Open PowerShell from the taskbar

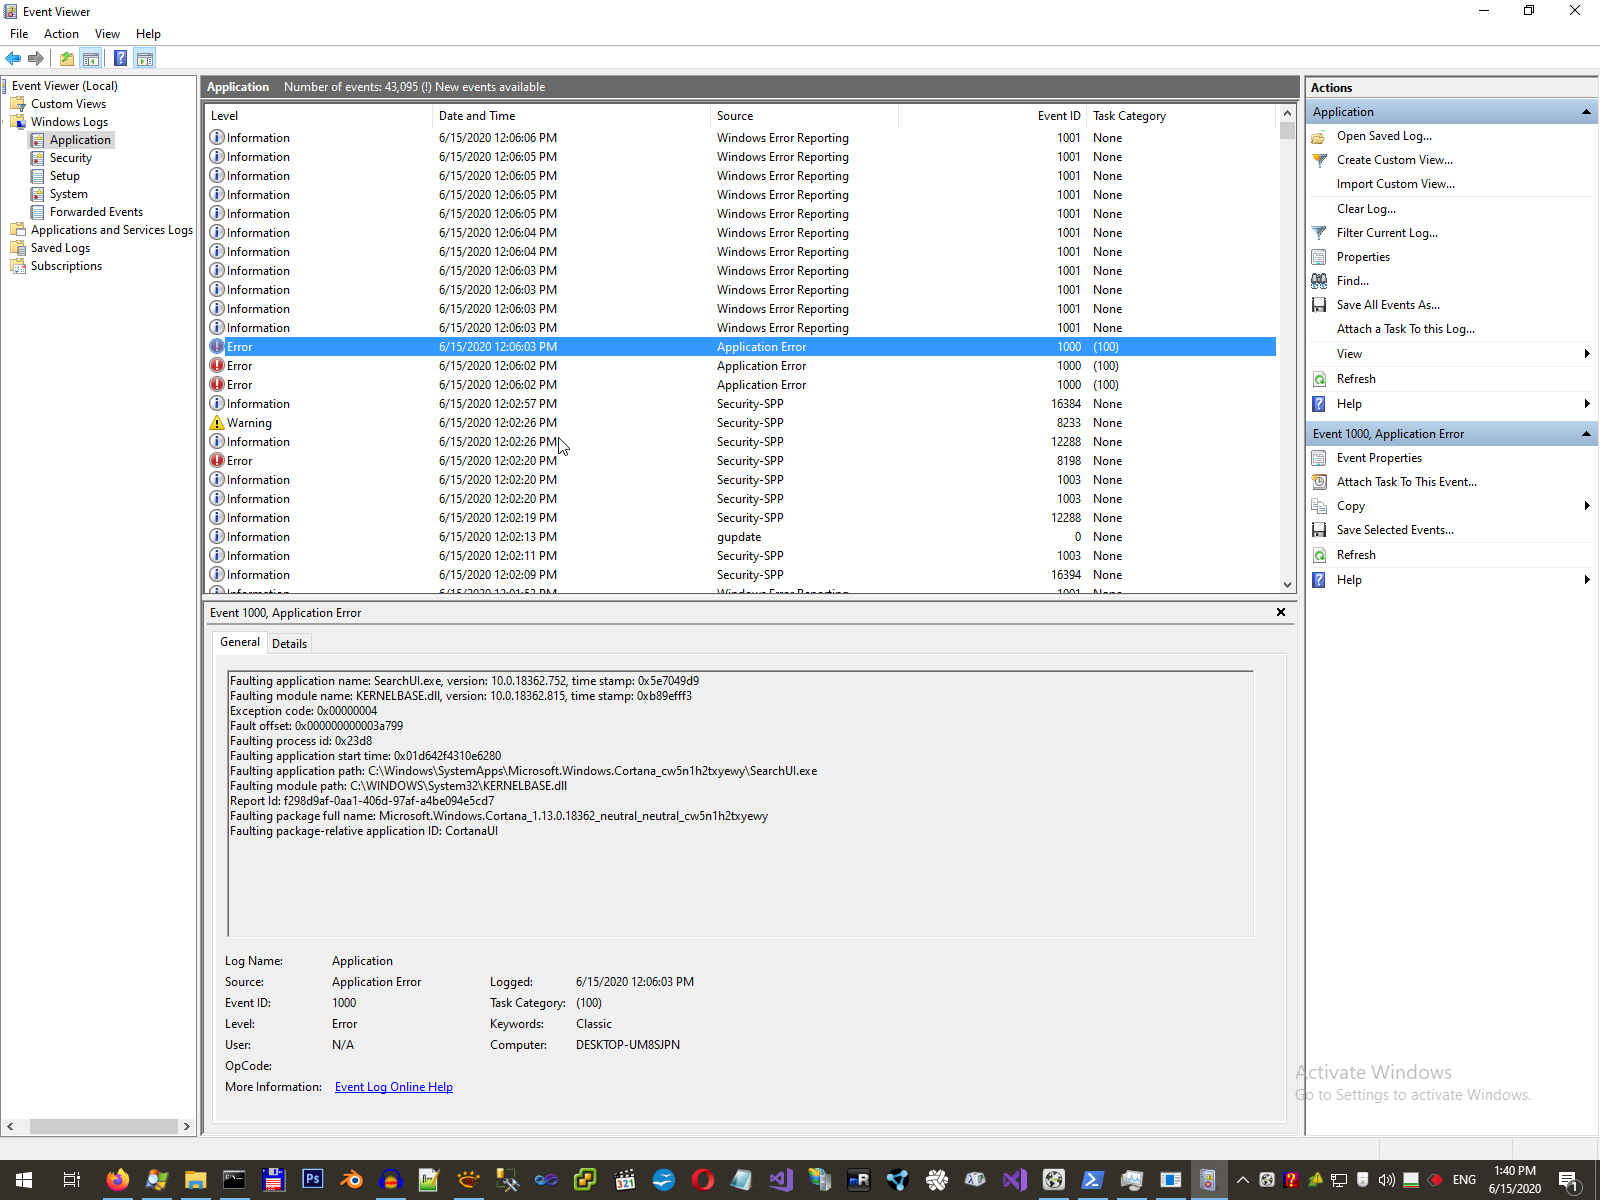[1092, 1180]
